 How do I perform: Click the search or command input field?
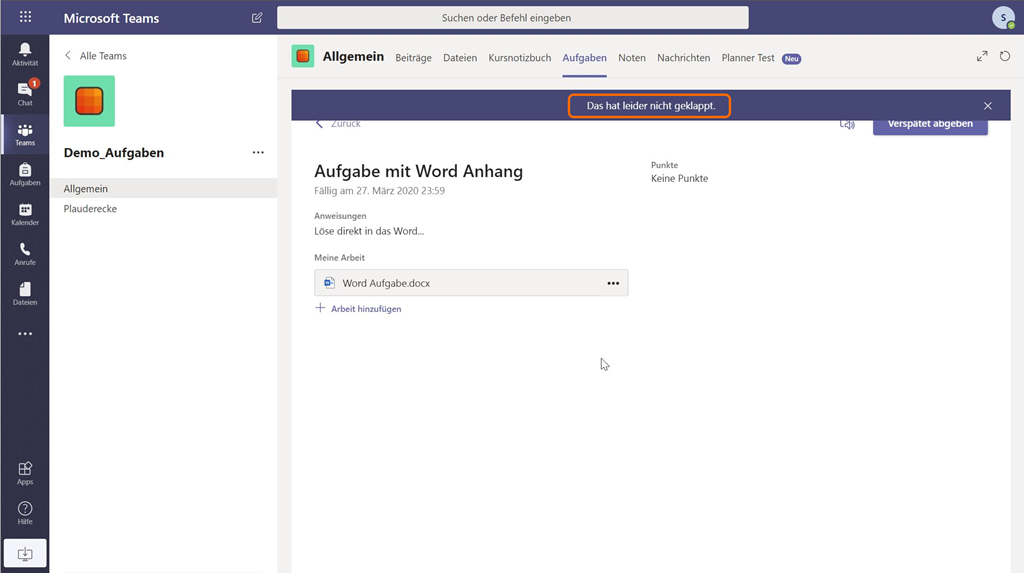coord(512,18)
